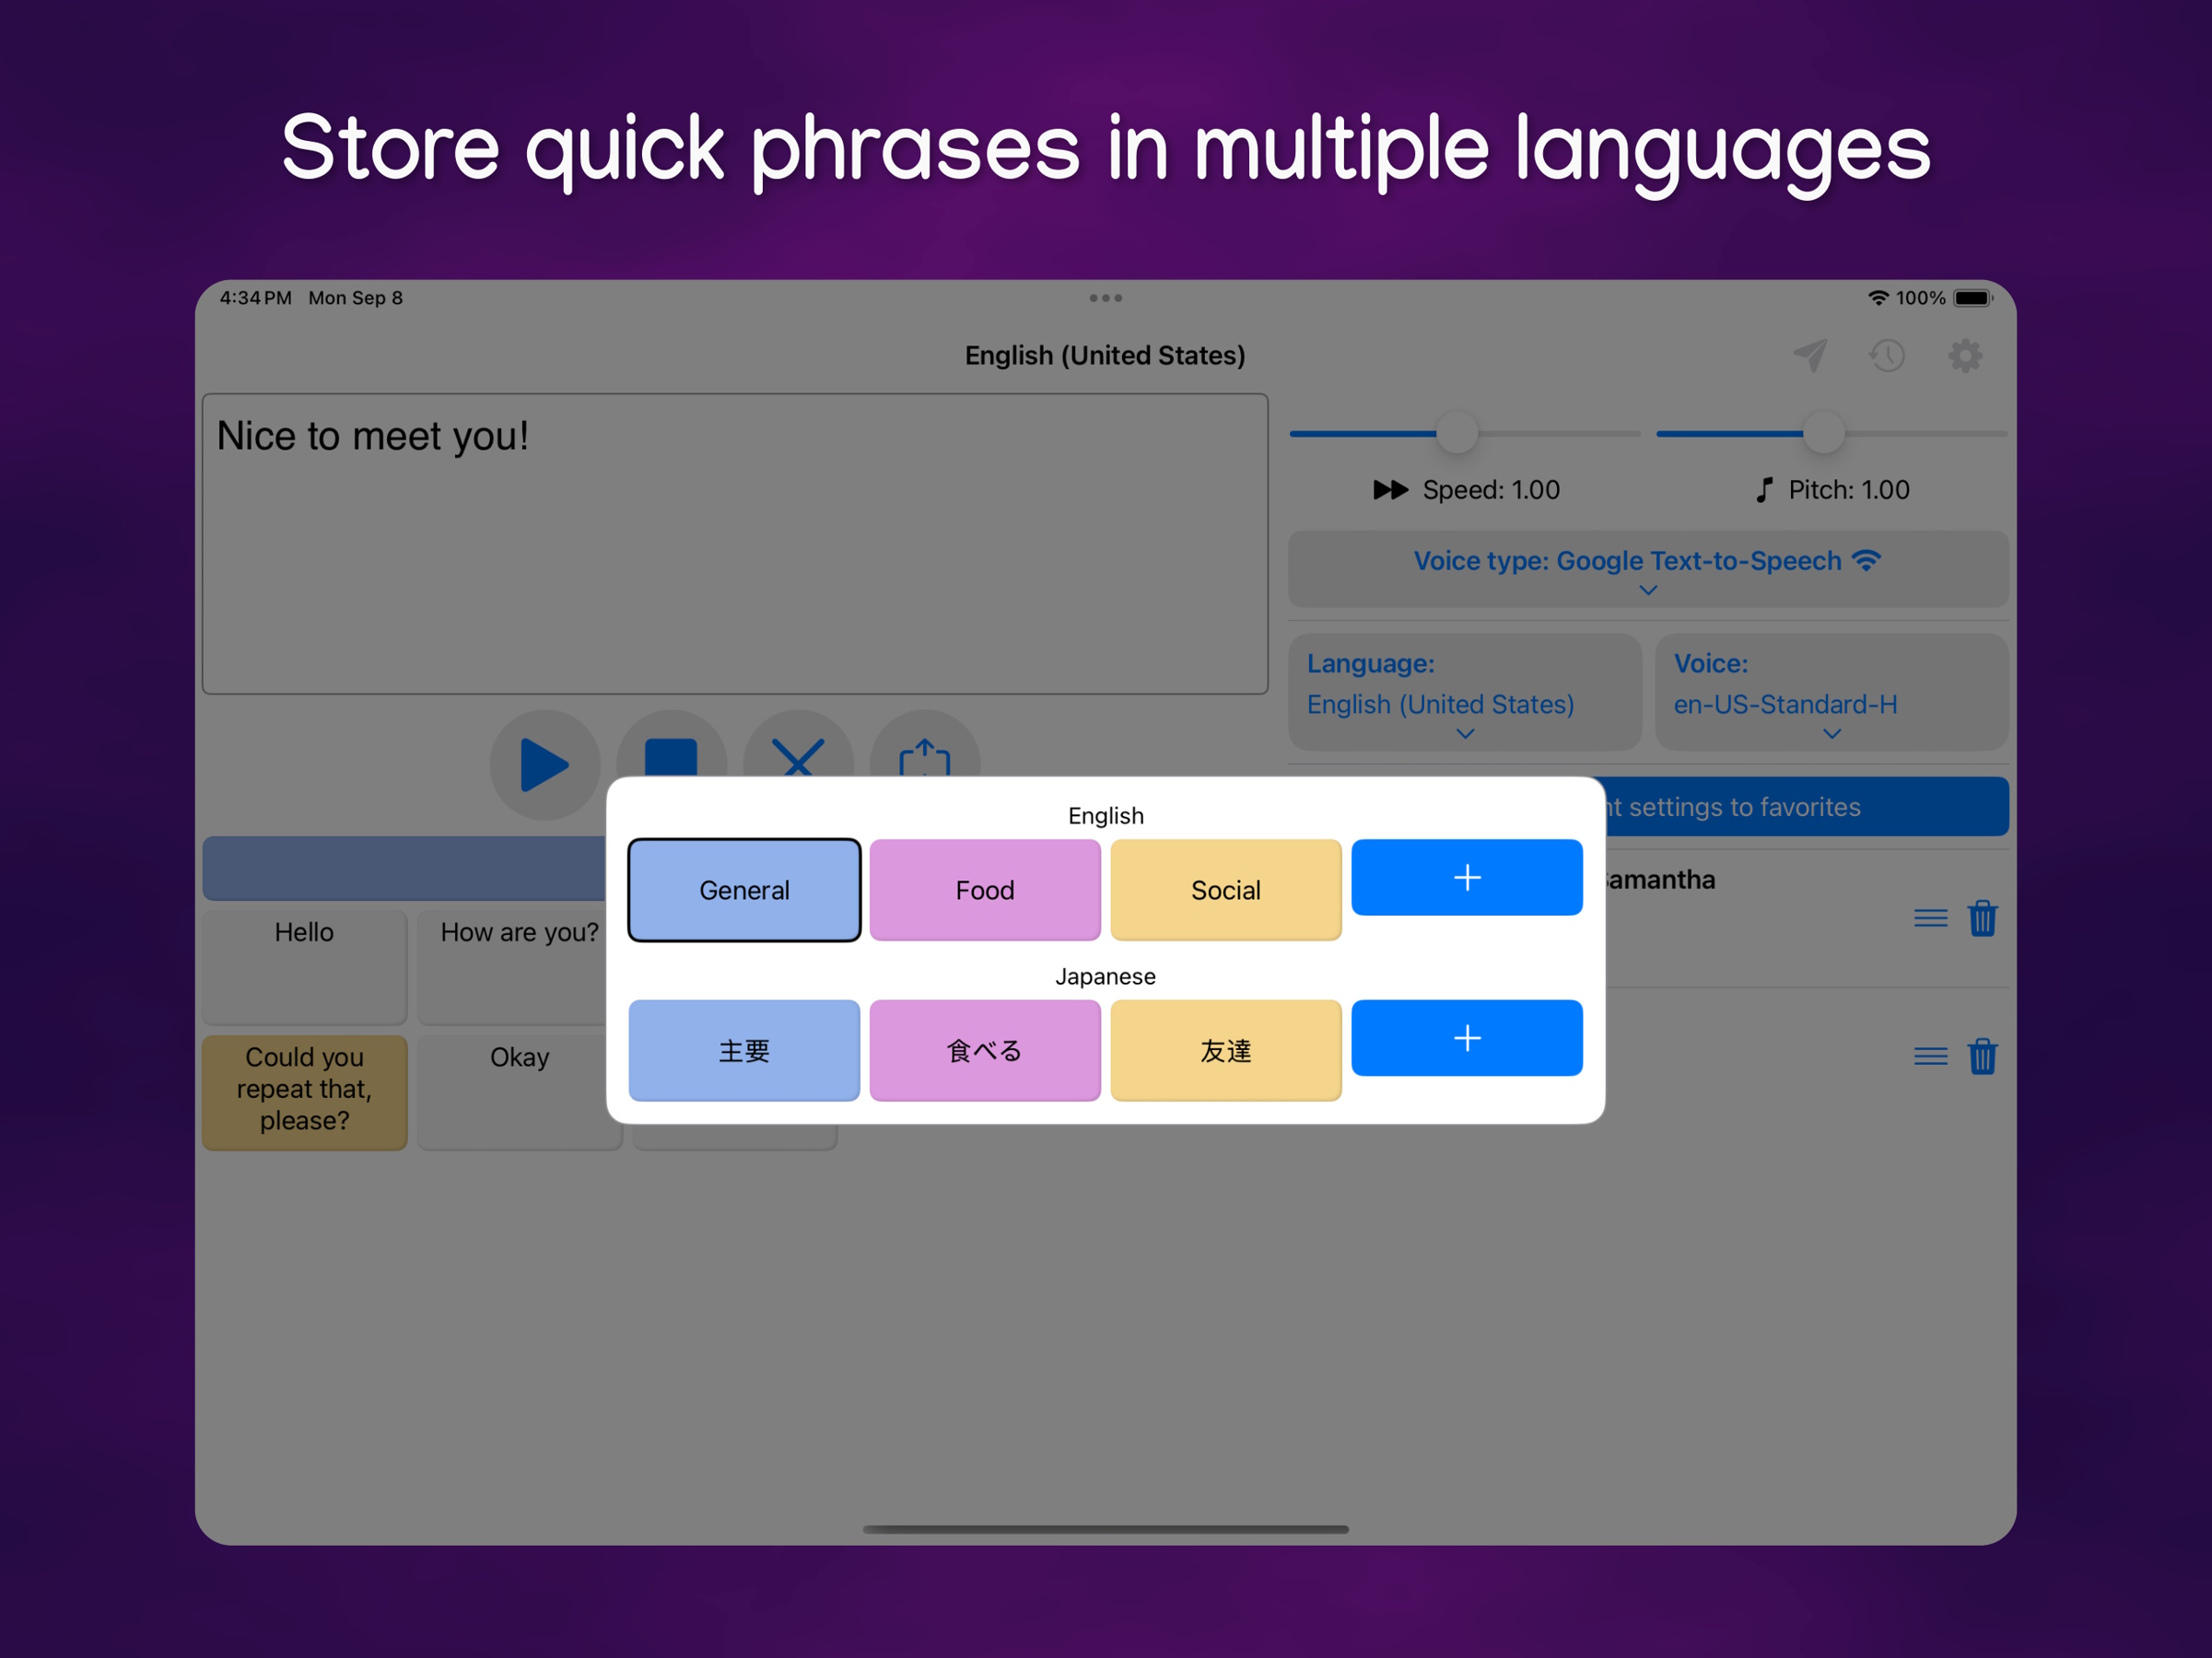Grab the reorder handle next to Samantha
Screen dimensions: 2212x1658
pyautogui.click(x=1930, y=918)
